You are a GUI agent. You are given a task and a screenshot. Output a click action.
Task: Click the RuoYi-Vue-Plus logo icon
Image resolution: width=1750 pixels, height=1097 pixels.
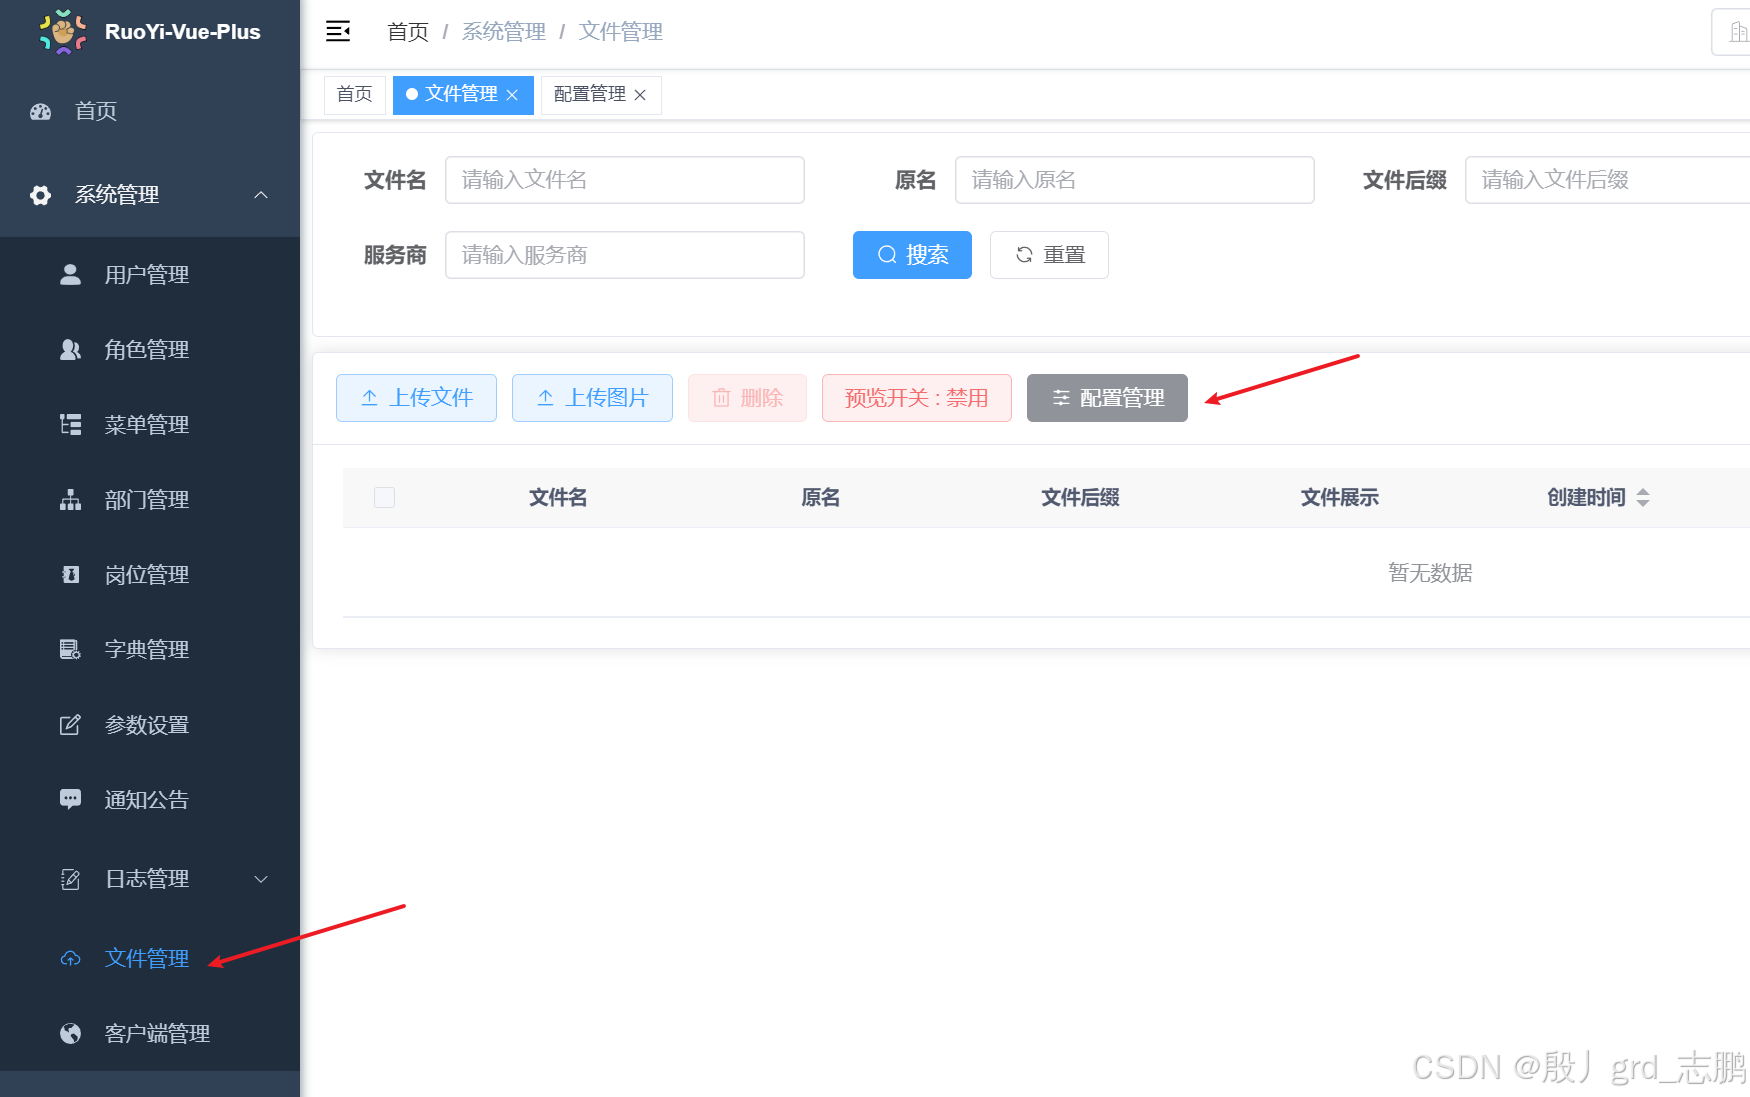click(x=63, y=32)
